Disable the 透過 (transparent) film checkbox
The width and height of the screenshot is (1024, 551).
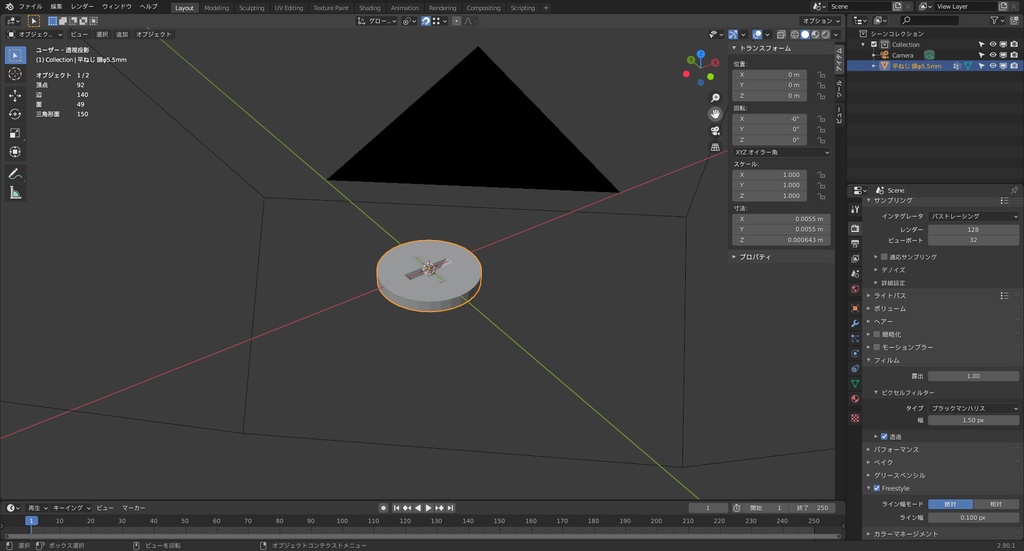(x=884, y=436)
